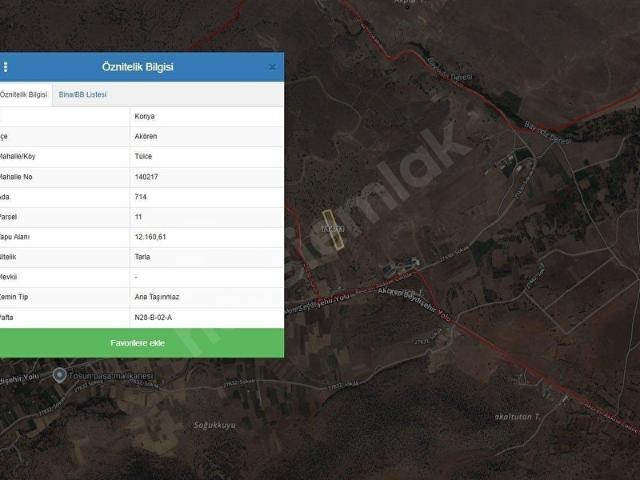Click the Favorilere ekle button
This screenshot has width=640, height=480.
[142, 343]
